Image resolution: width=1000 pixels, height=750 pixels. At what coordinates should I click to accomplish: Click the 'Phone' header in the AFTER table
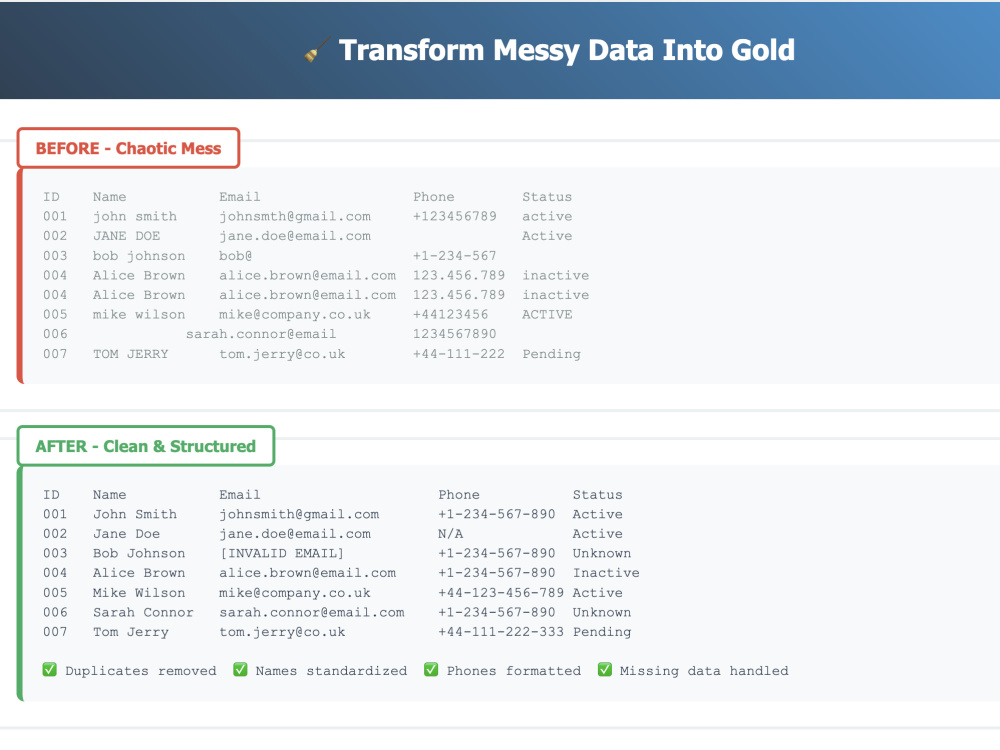click(x=459, y=495)
